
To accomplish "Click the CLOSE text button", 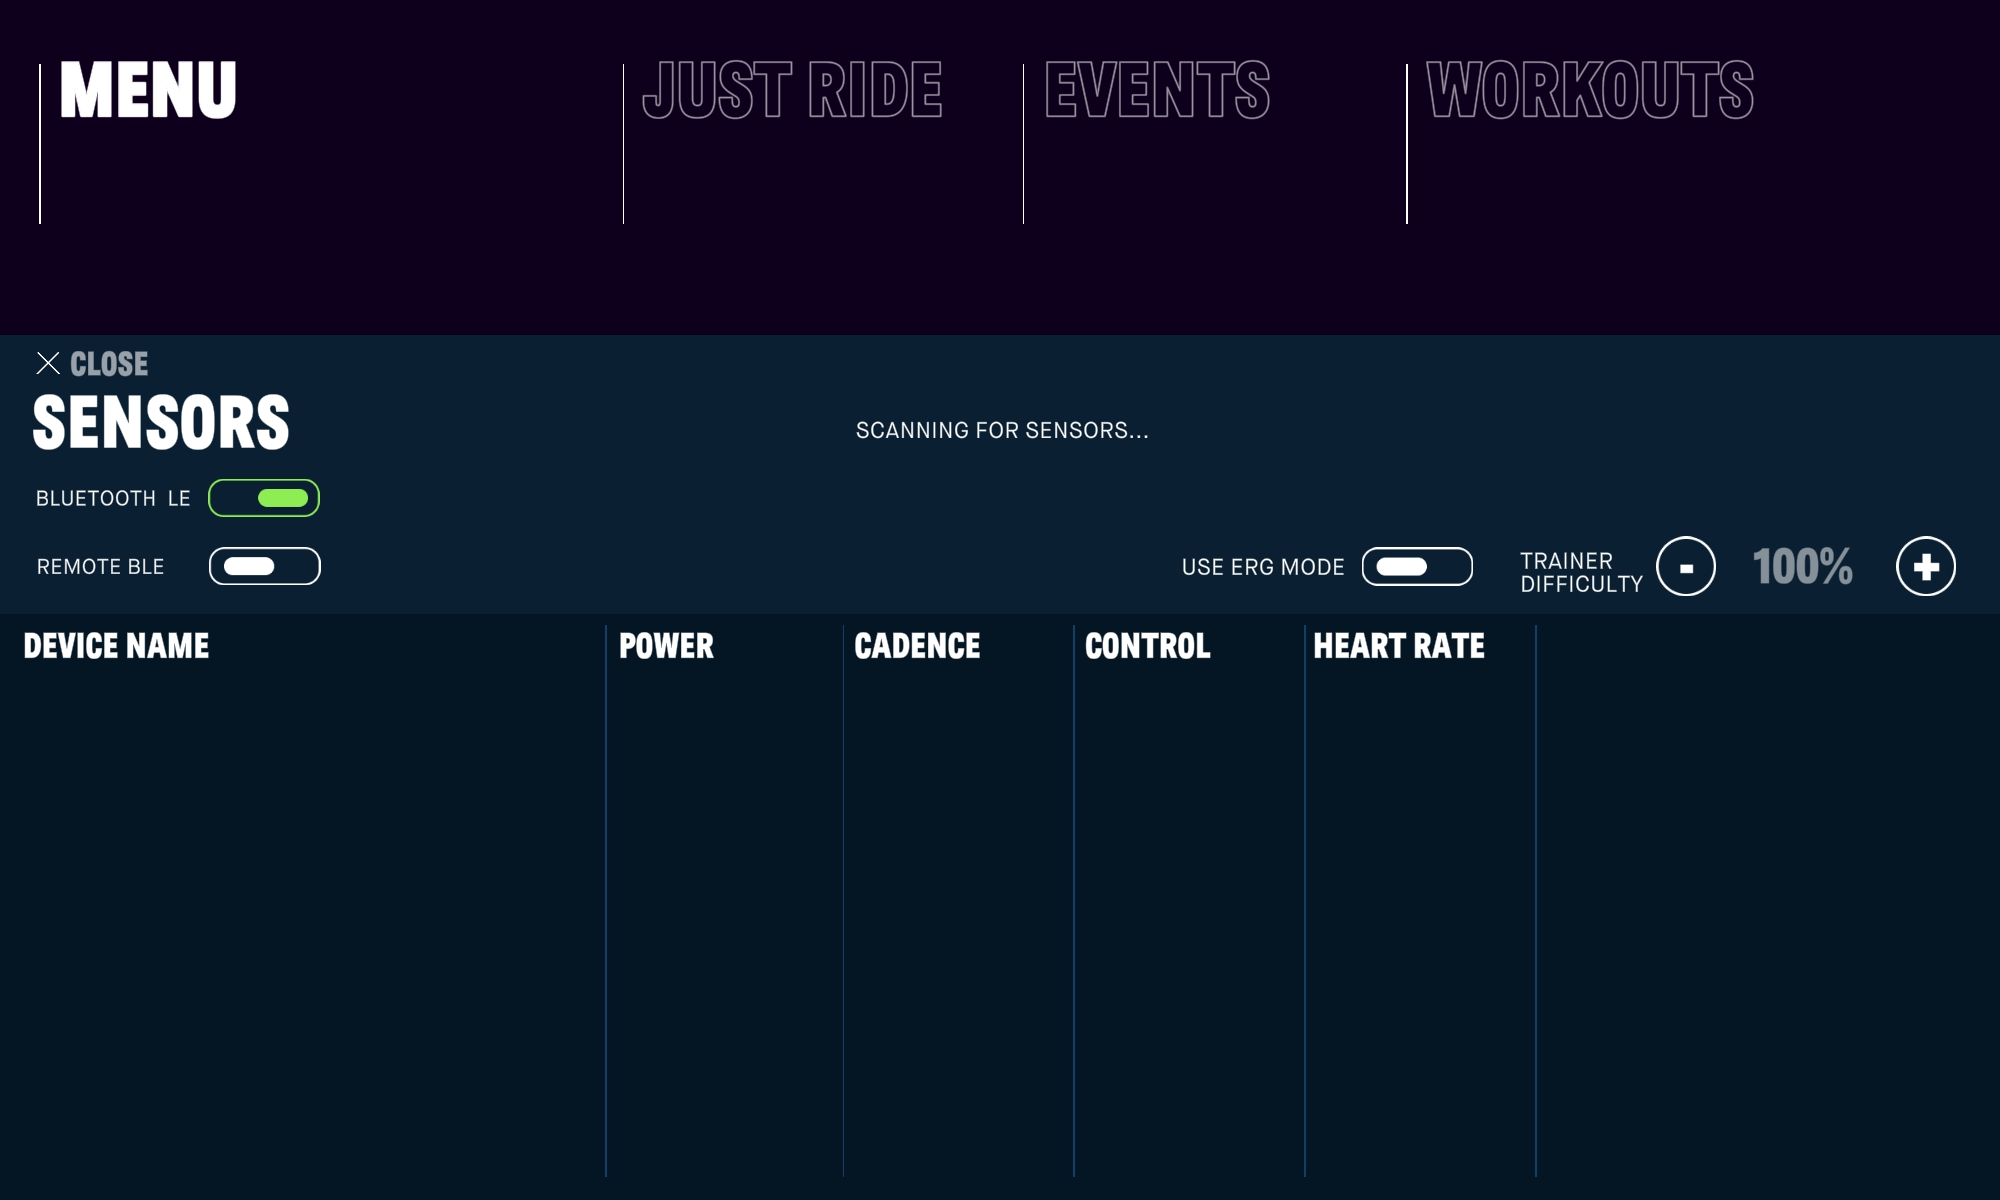I will (x=109, y=364).
